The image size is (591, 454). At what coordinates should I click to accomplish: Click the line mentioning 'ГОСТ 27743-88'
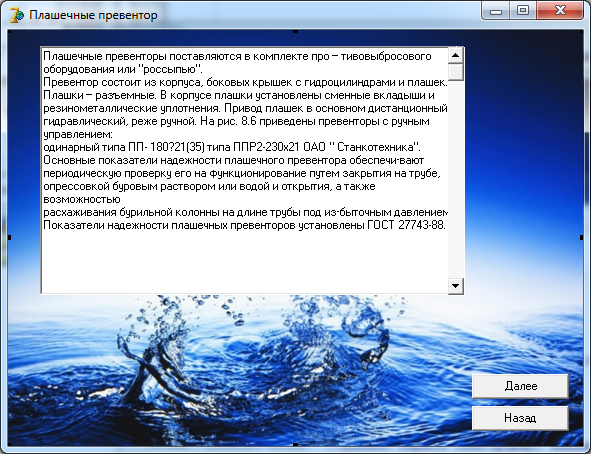[245, 225]
